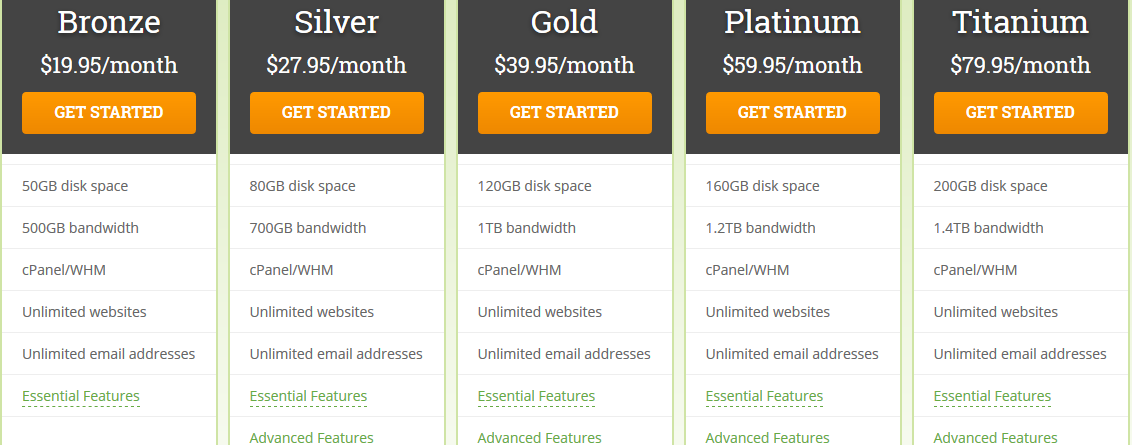Image resolution: width=1132 pixels, height=445 pixels.
Task: Open Essential Features link in Bronze column
Action: (81, 396)
